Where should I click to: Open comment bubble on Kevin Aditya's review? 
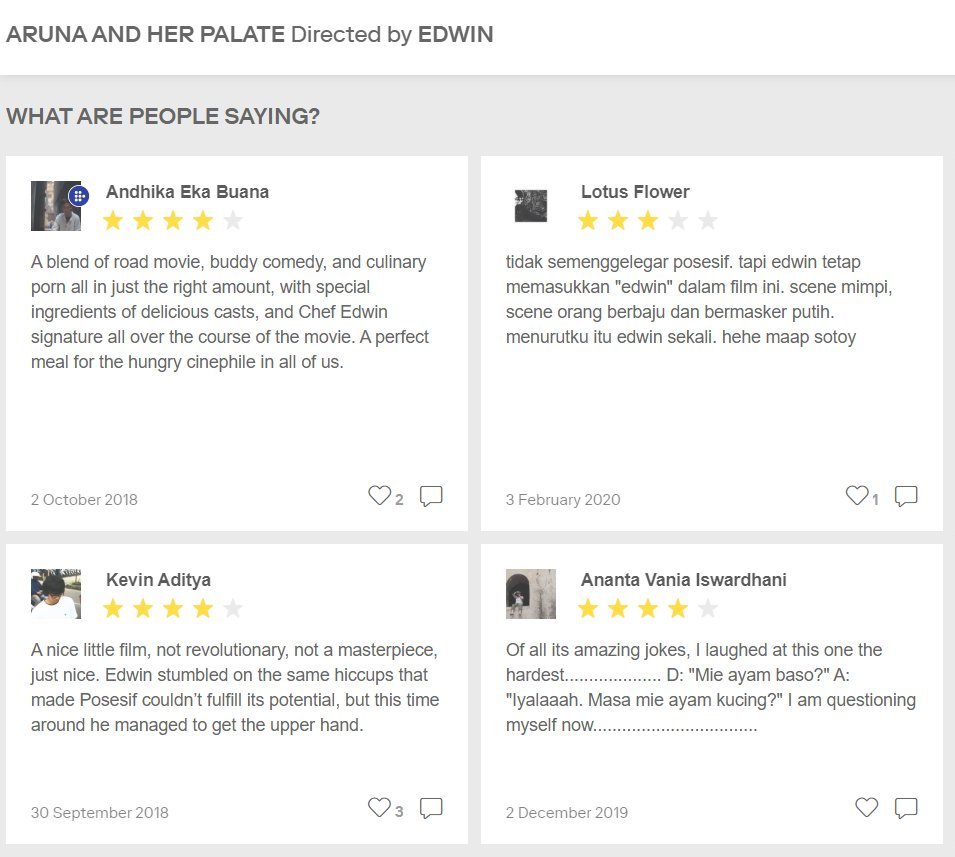[x=431, y=808]
